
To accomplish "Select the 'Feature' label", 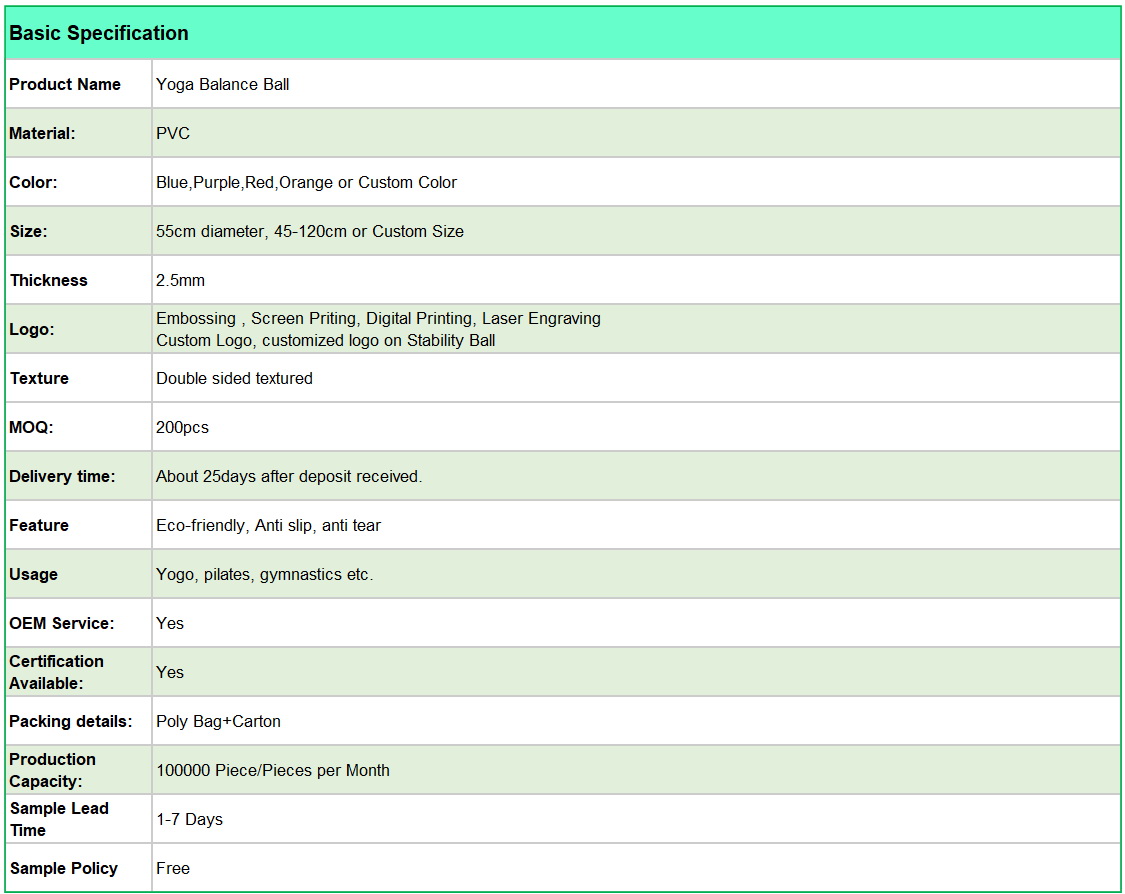I will tap(39, 525).
